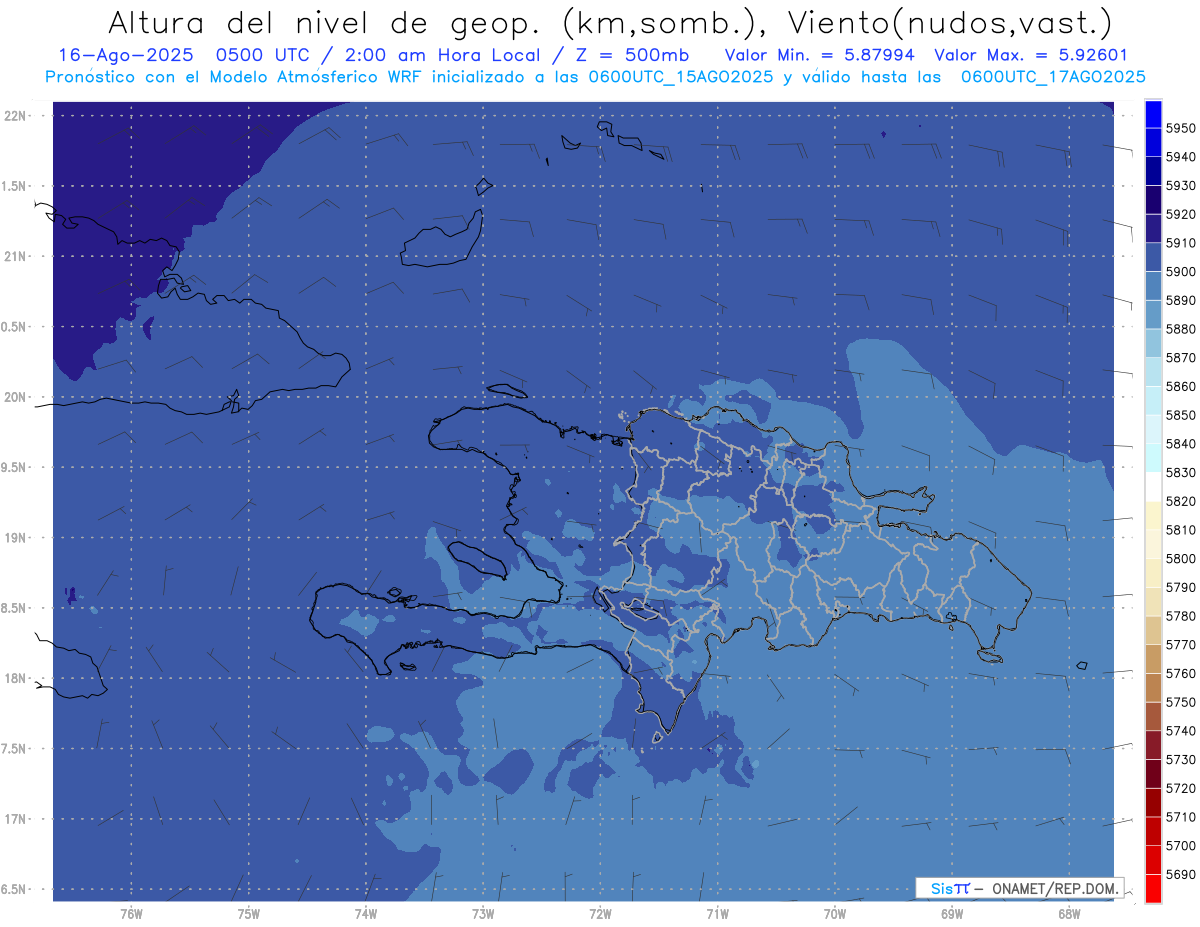The height and width of the screenshot is (927, 1200).
Task: Click the '1.5N' latitude label
Action: [x=14, y=186]
